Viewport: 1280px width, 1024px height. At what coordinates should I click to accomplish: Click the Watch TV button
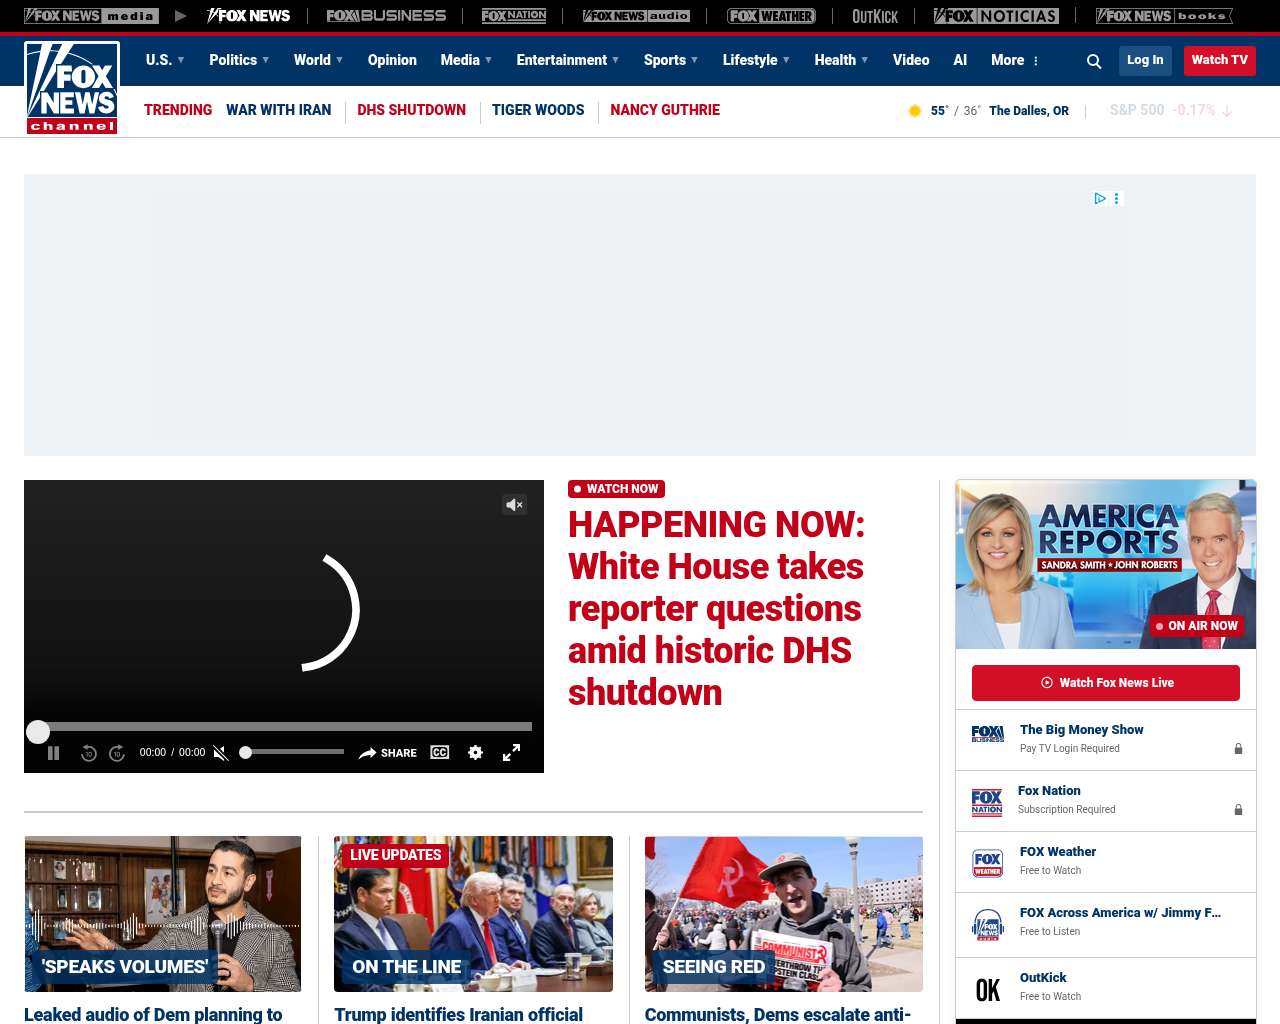(x=1219, y=60)
